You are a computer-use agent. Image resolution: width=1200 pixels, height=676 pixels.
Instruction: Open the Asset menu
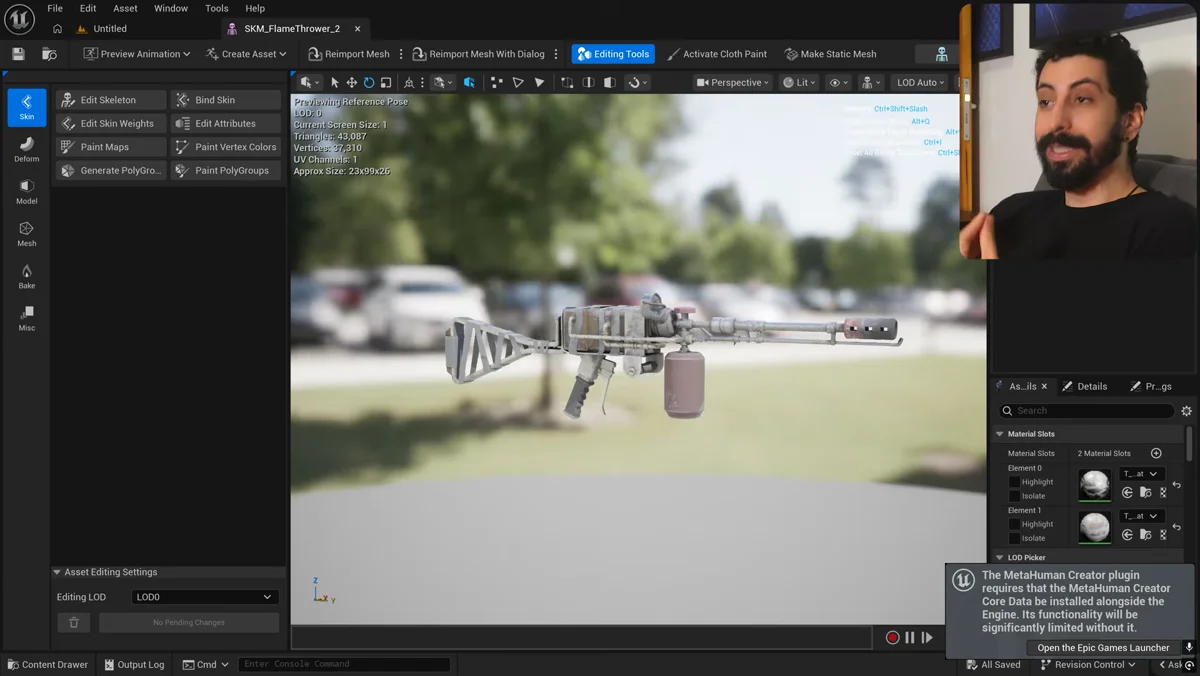tap(125, 8)
